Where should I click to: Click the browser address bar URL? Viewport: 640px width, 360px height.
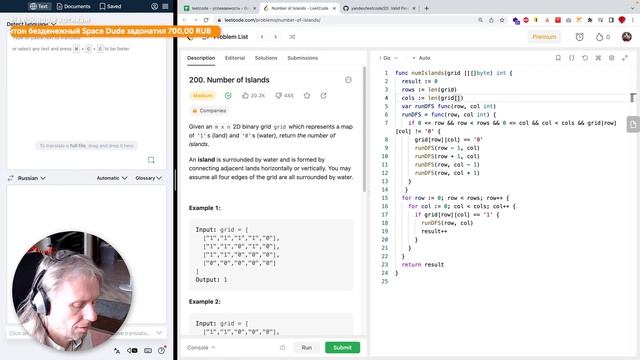point(272,20)
